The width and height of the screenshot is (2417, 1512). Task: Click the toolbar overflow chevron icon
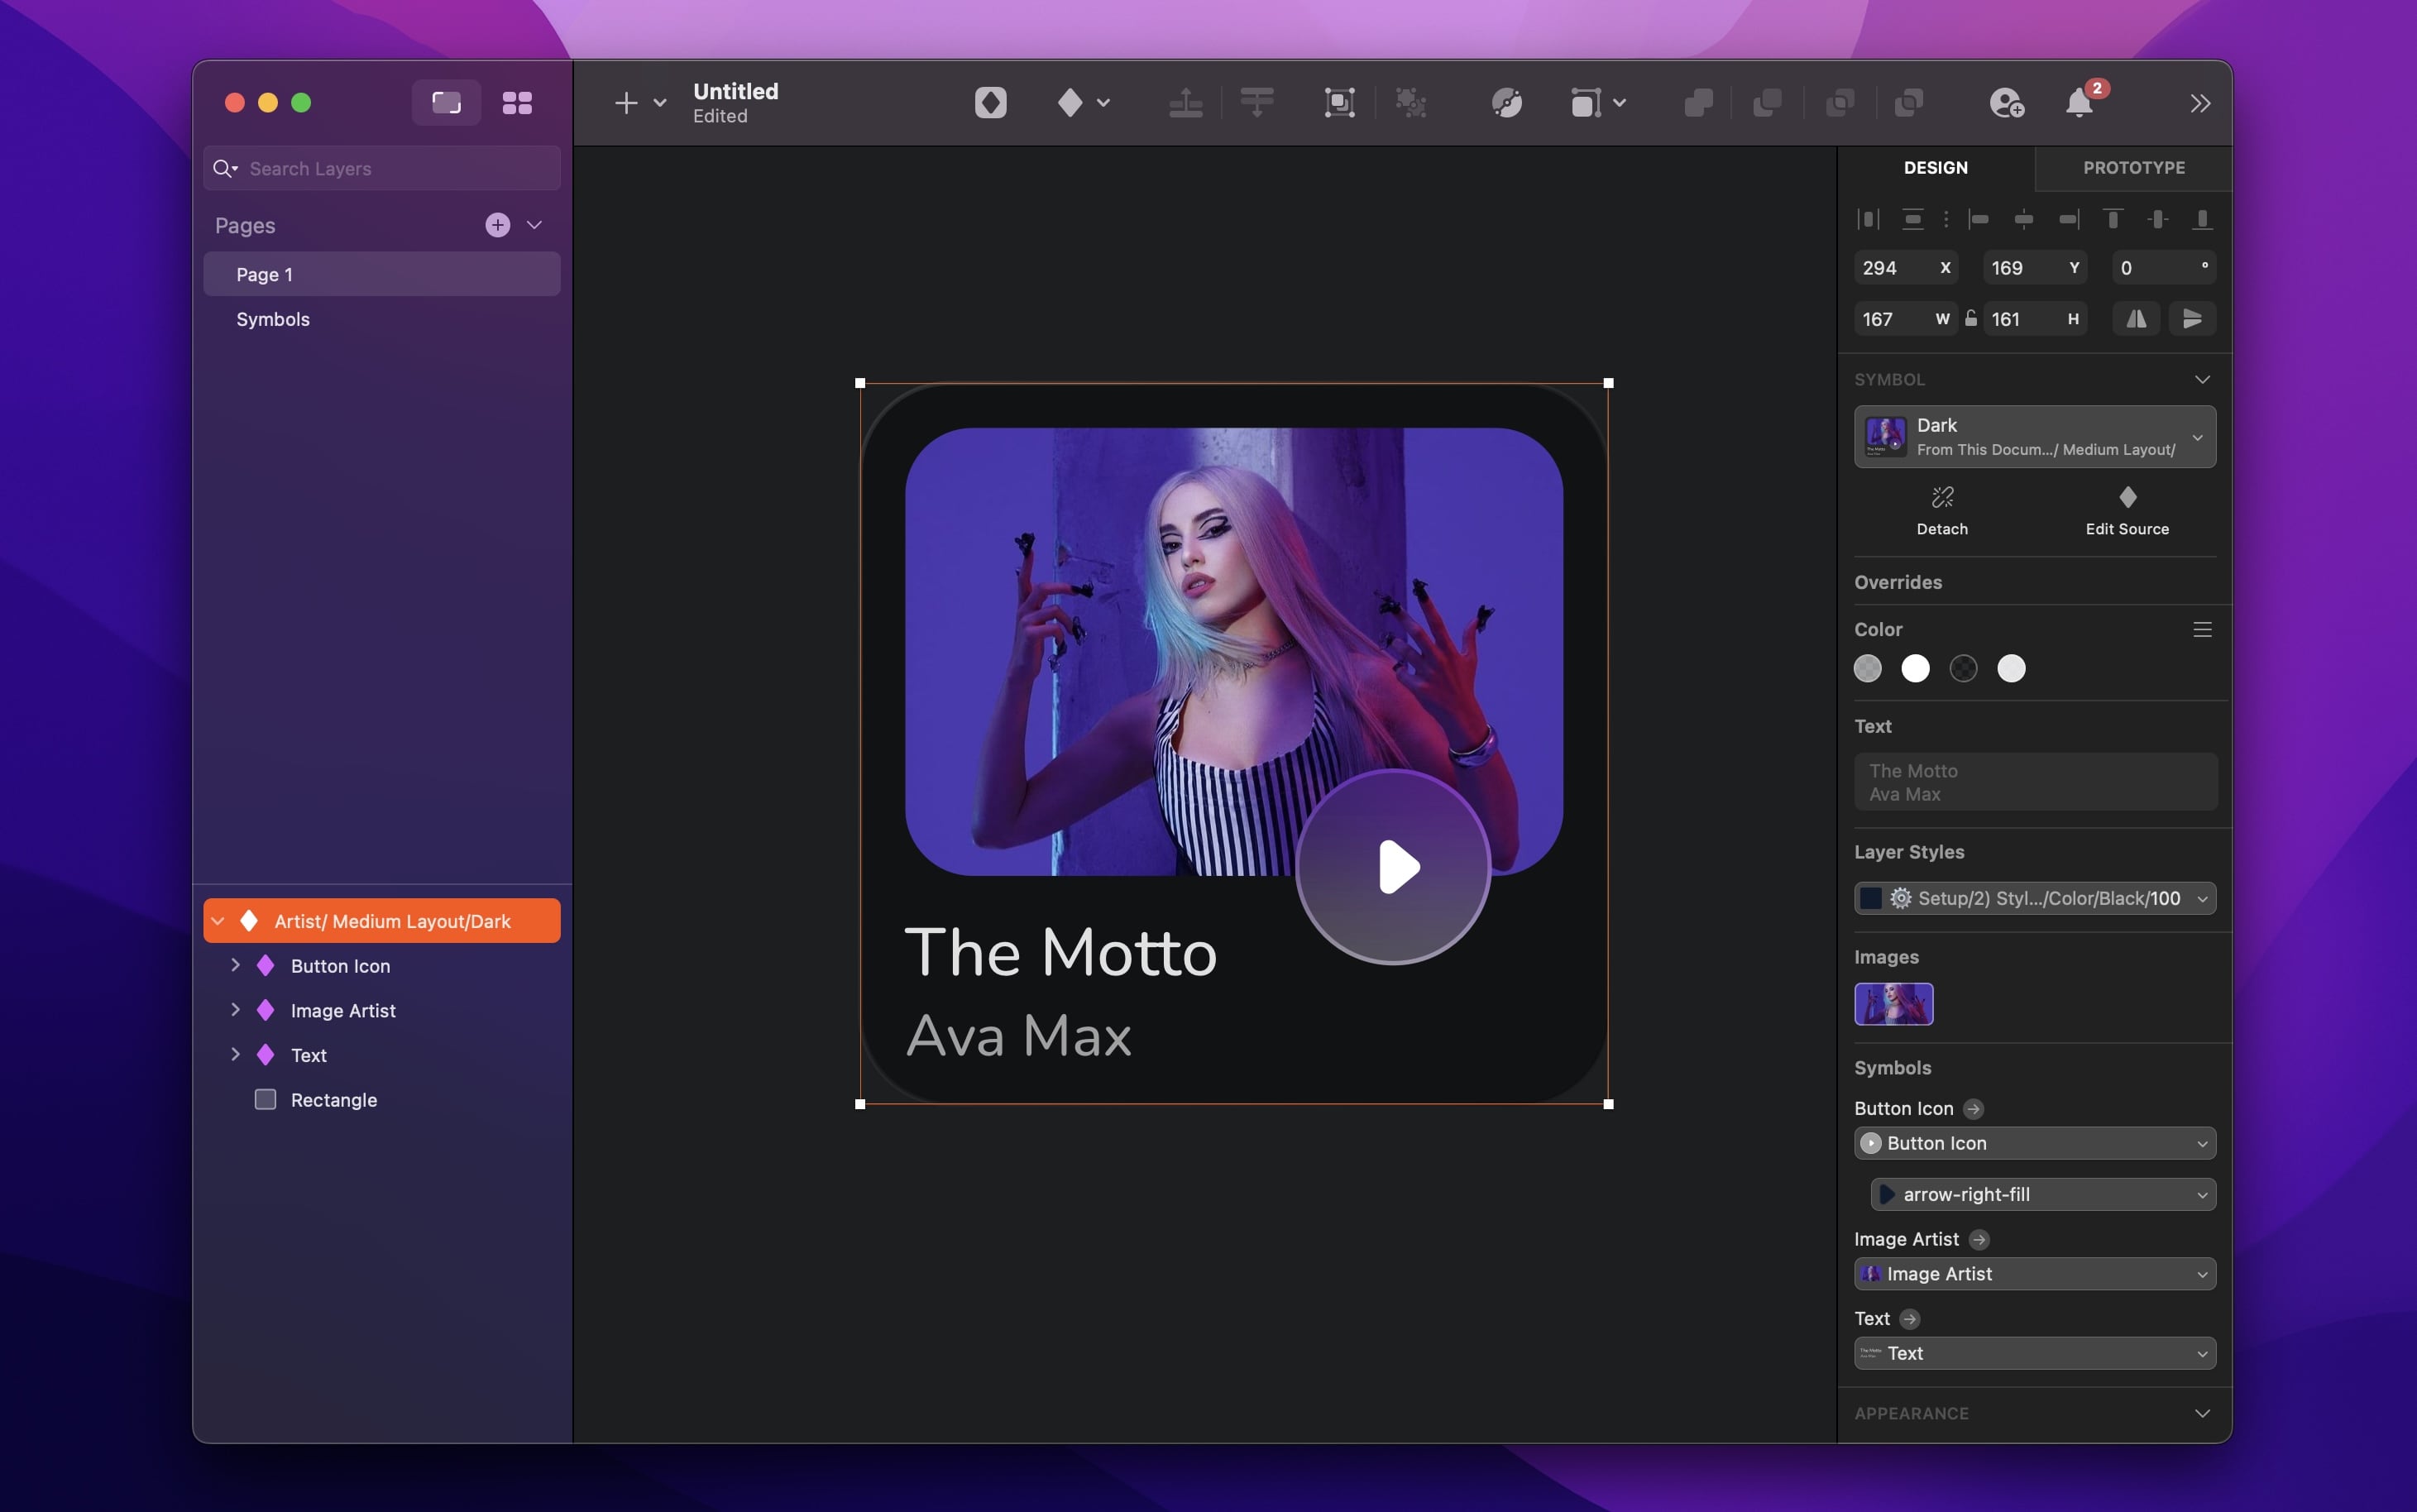[x=2199, y=103]
